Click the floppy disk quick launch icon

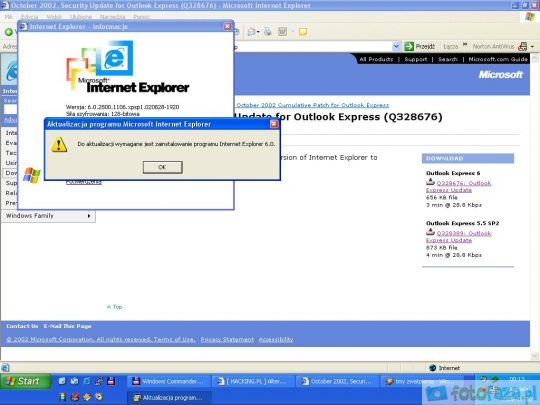point(111,381)
